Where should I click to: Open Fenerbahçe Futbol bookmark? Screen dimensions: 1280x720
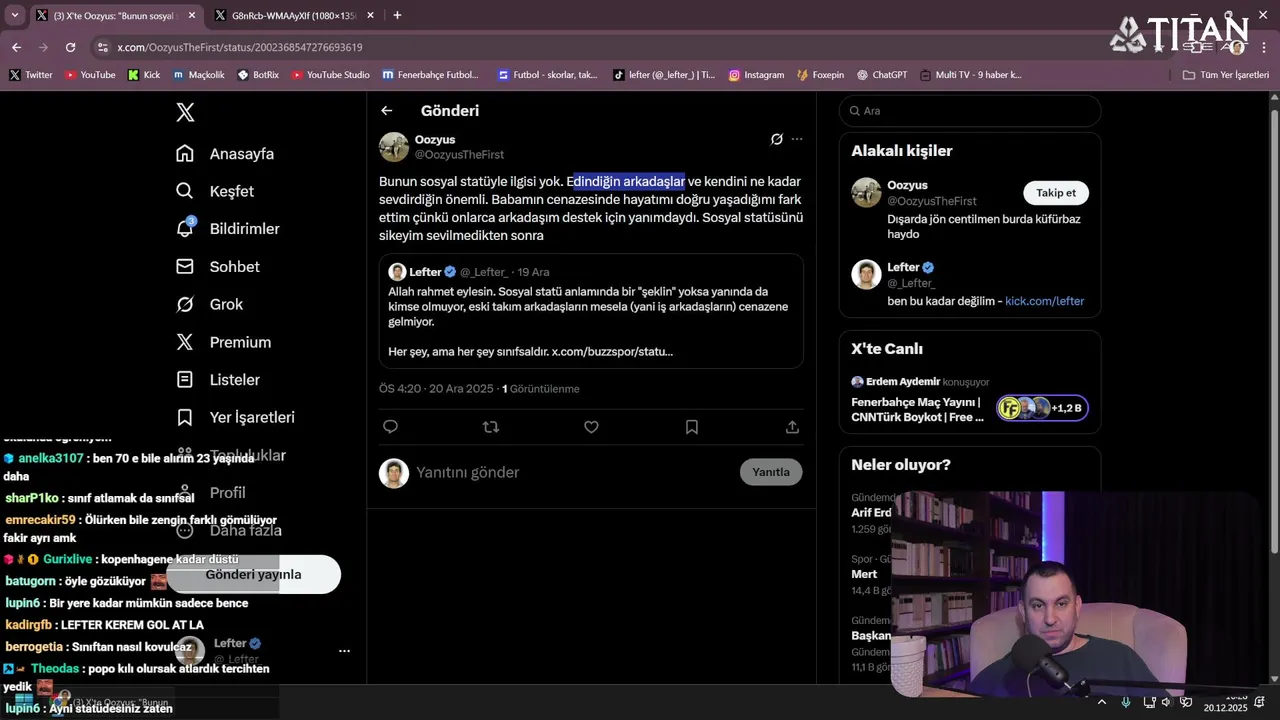coord(430,75)
